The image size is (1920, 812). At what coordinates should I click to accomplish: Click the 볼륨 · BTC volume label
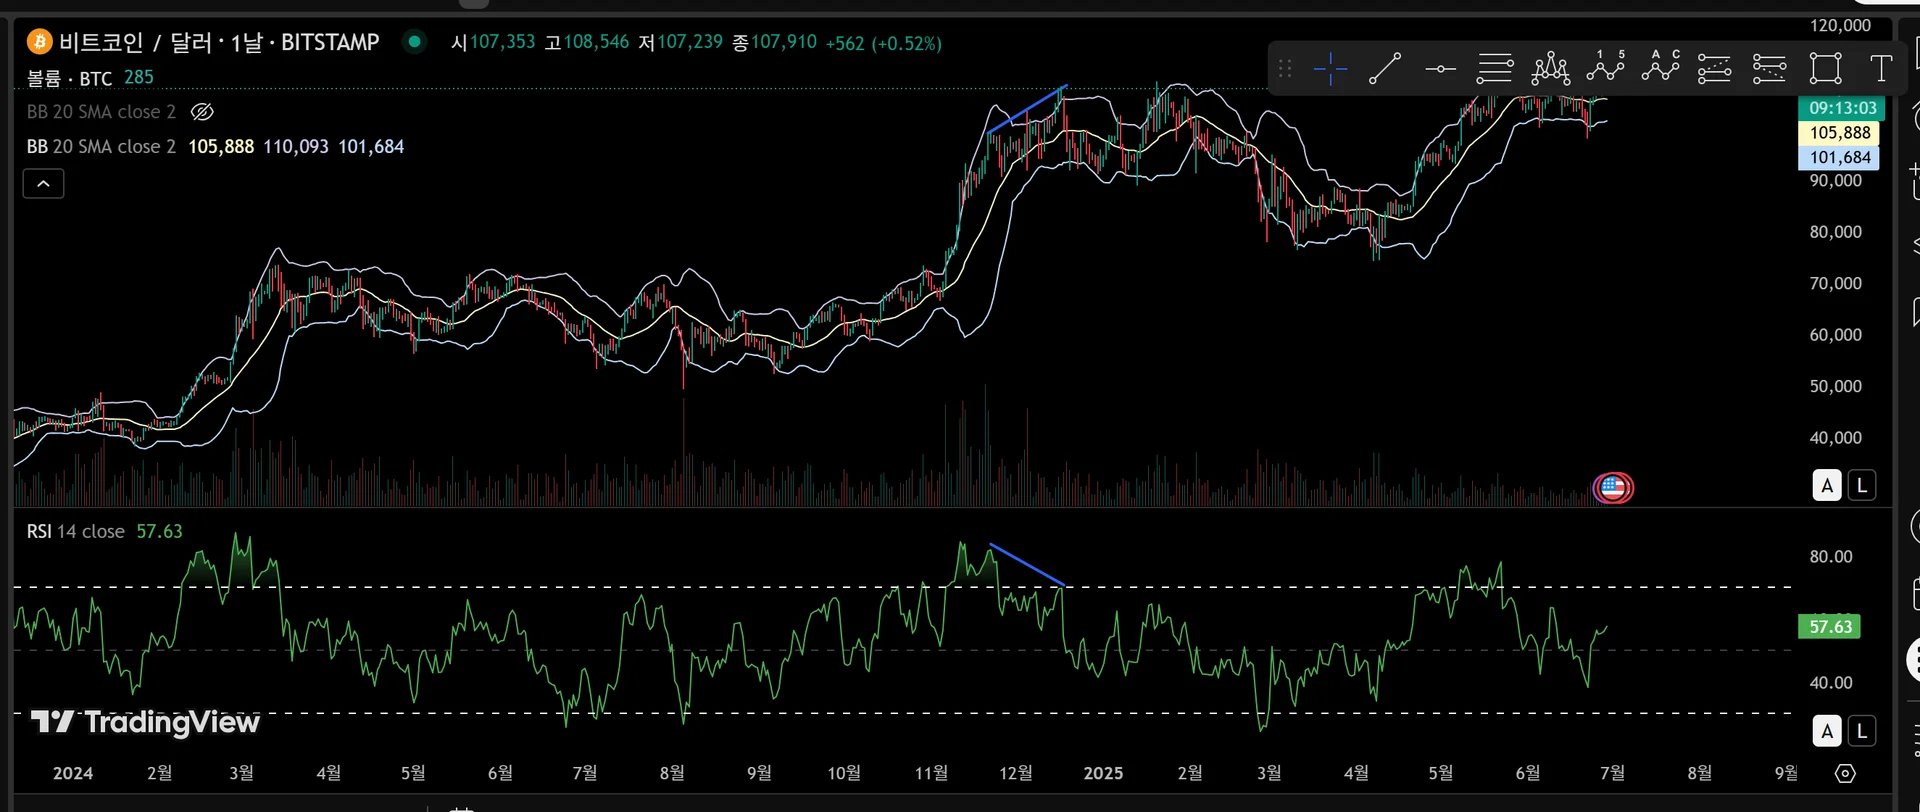click(69, 78)
